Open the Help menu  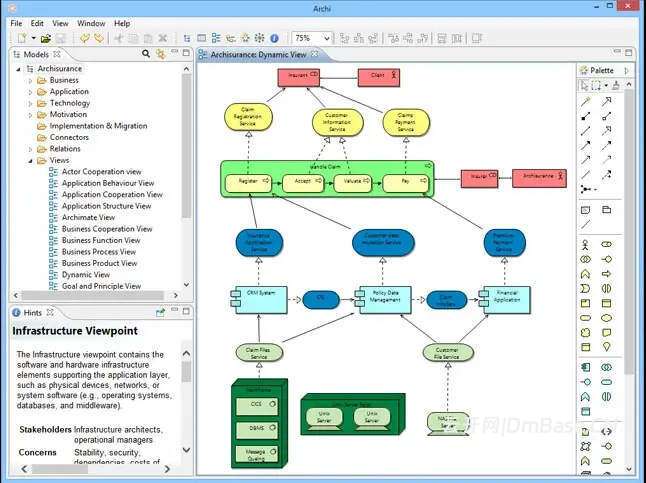[122, 23]
